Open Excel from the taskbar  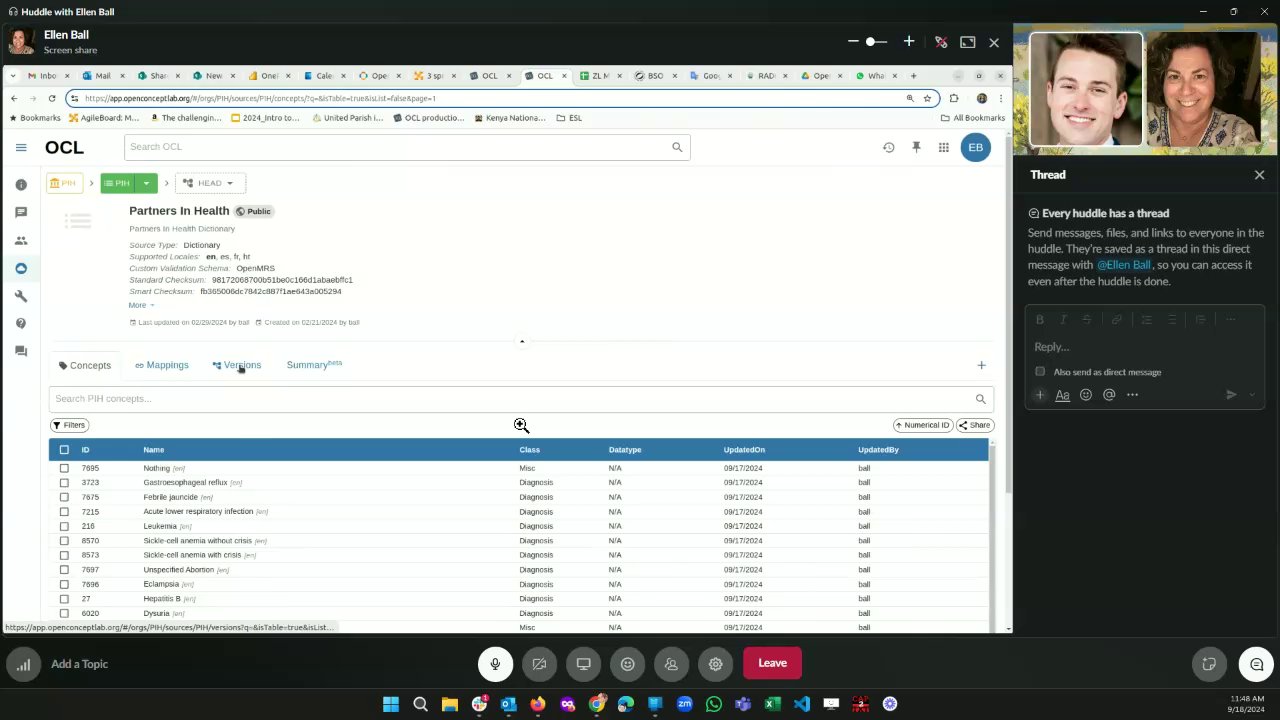[772, 704]
